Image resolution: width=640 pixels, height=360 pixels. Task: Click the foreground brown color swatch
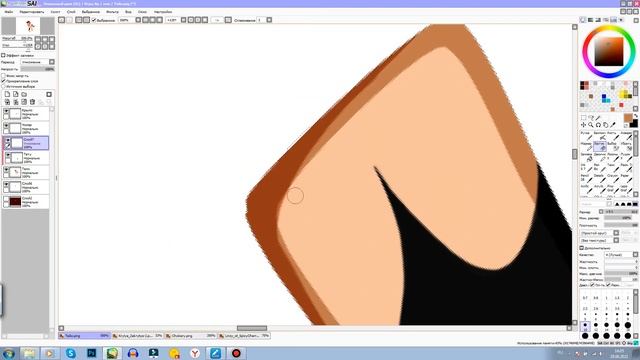point(628,118)
